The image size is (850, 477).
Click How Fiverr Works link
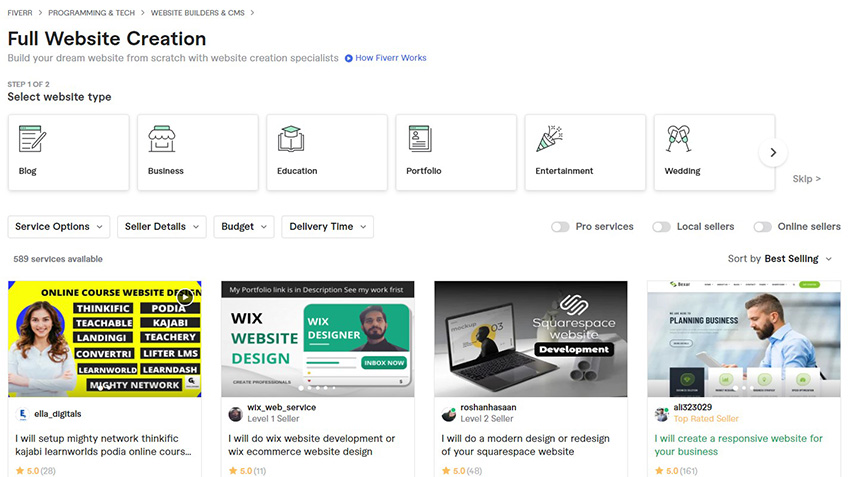point(390,58)
